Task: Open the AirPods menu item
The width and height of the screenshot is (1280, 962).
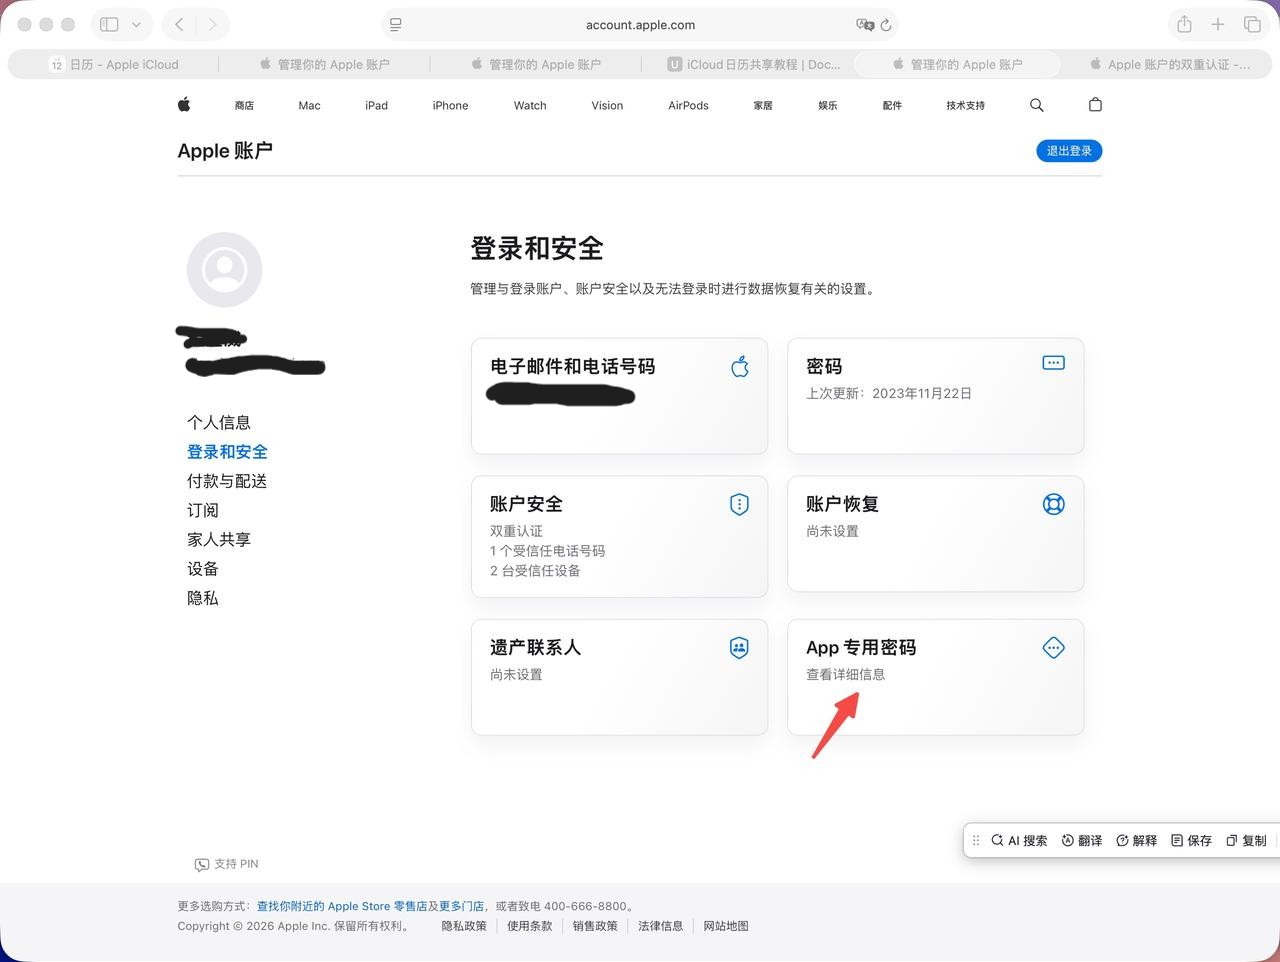Action: coord(689,105)
